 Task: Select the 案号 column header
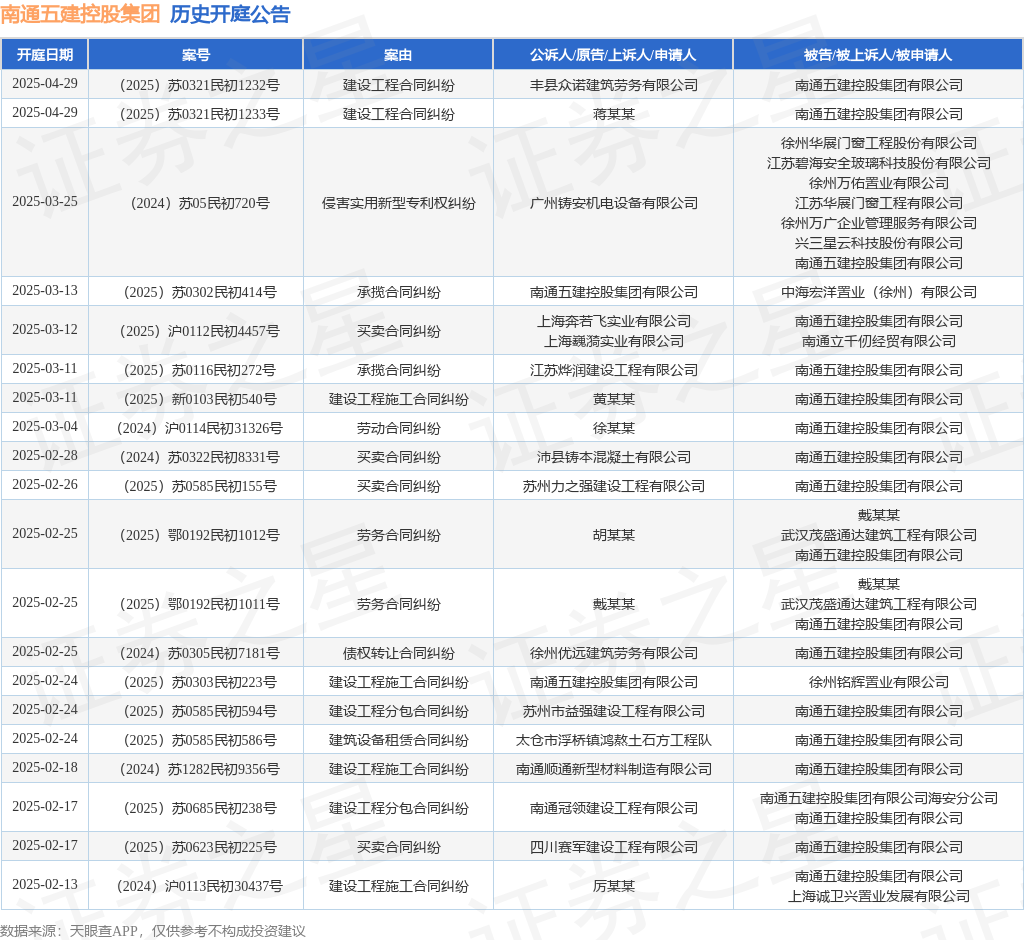[x=196, y=55]
